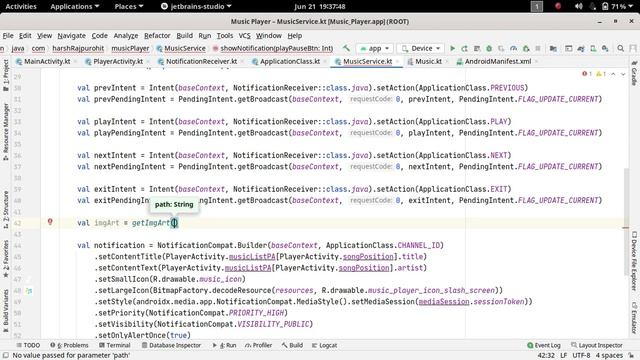The width and height of the screenshot is (640, 360).
Task: Click system volume icon in top bar
Action: click(x=578, y=6)
